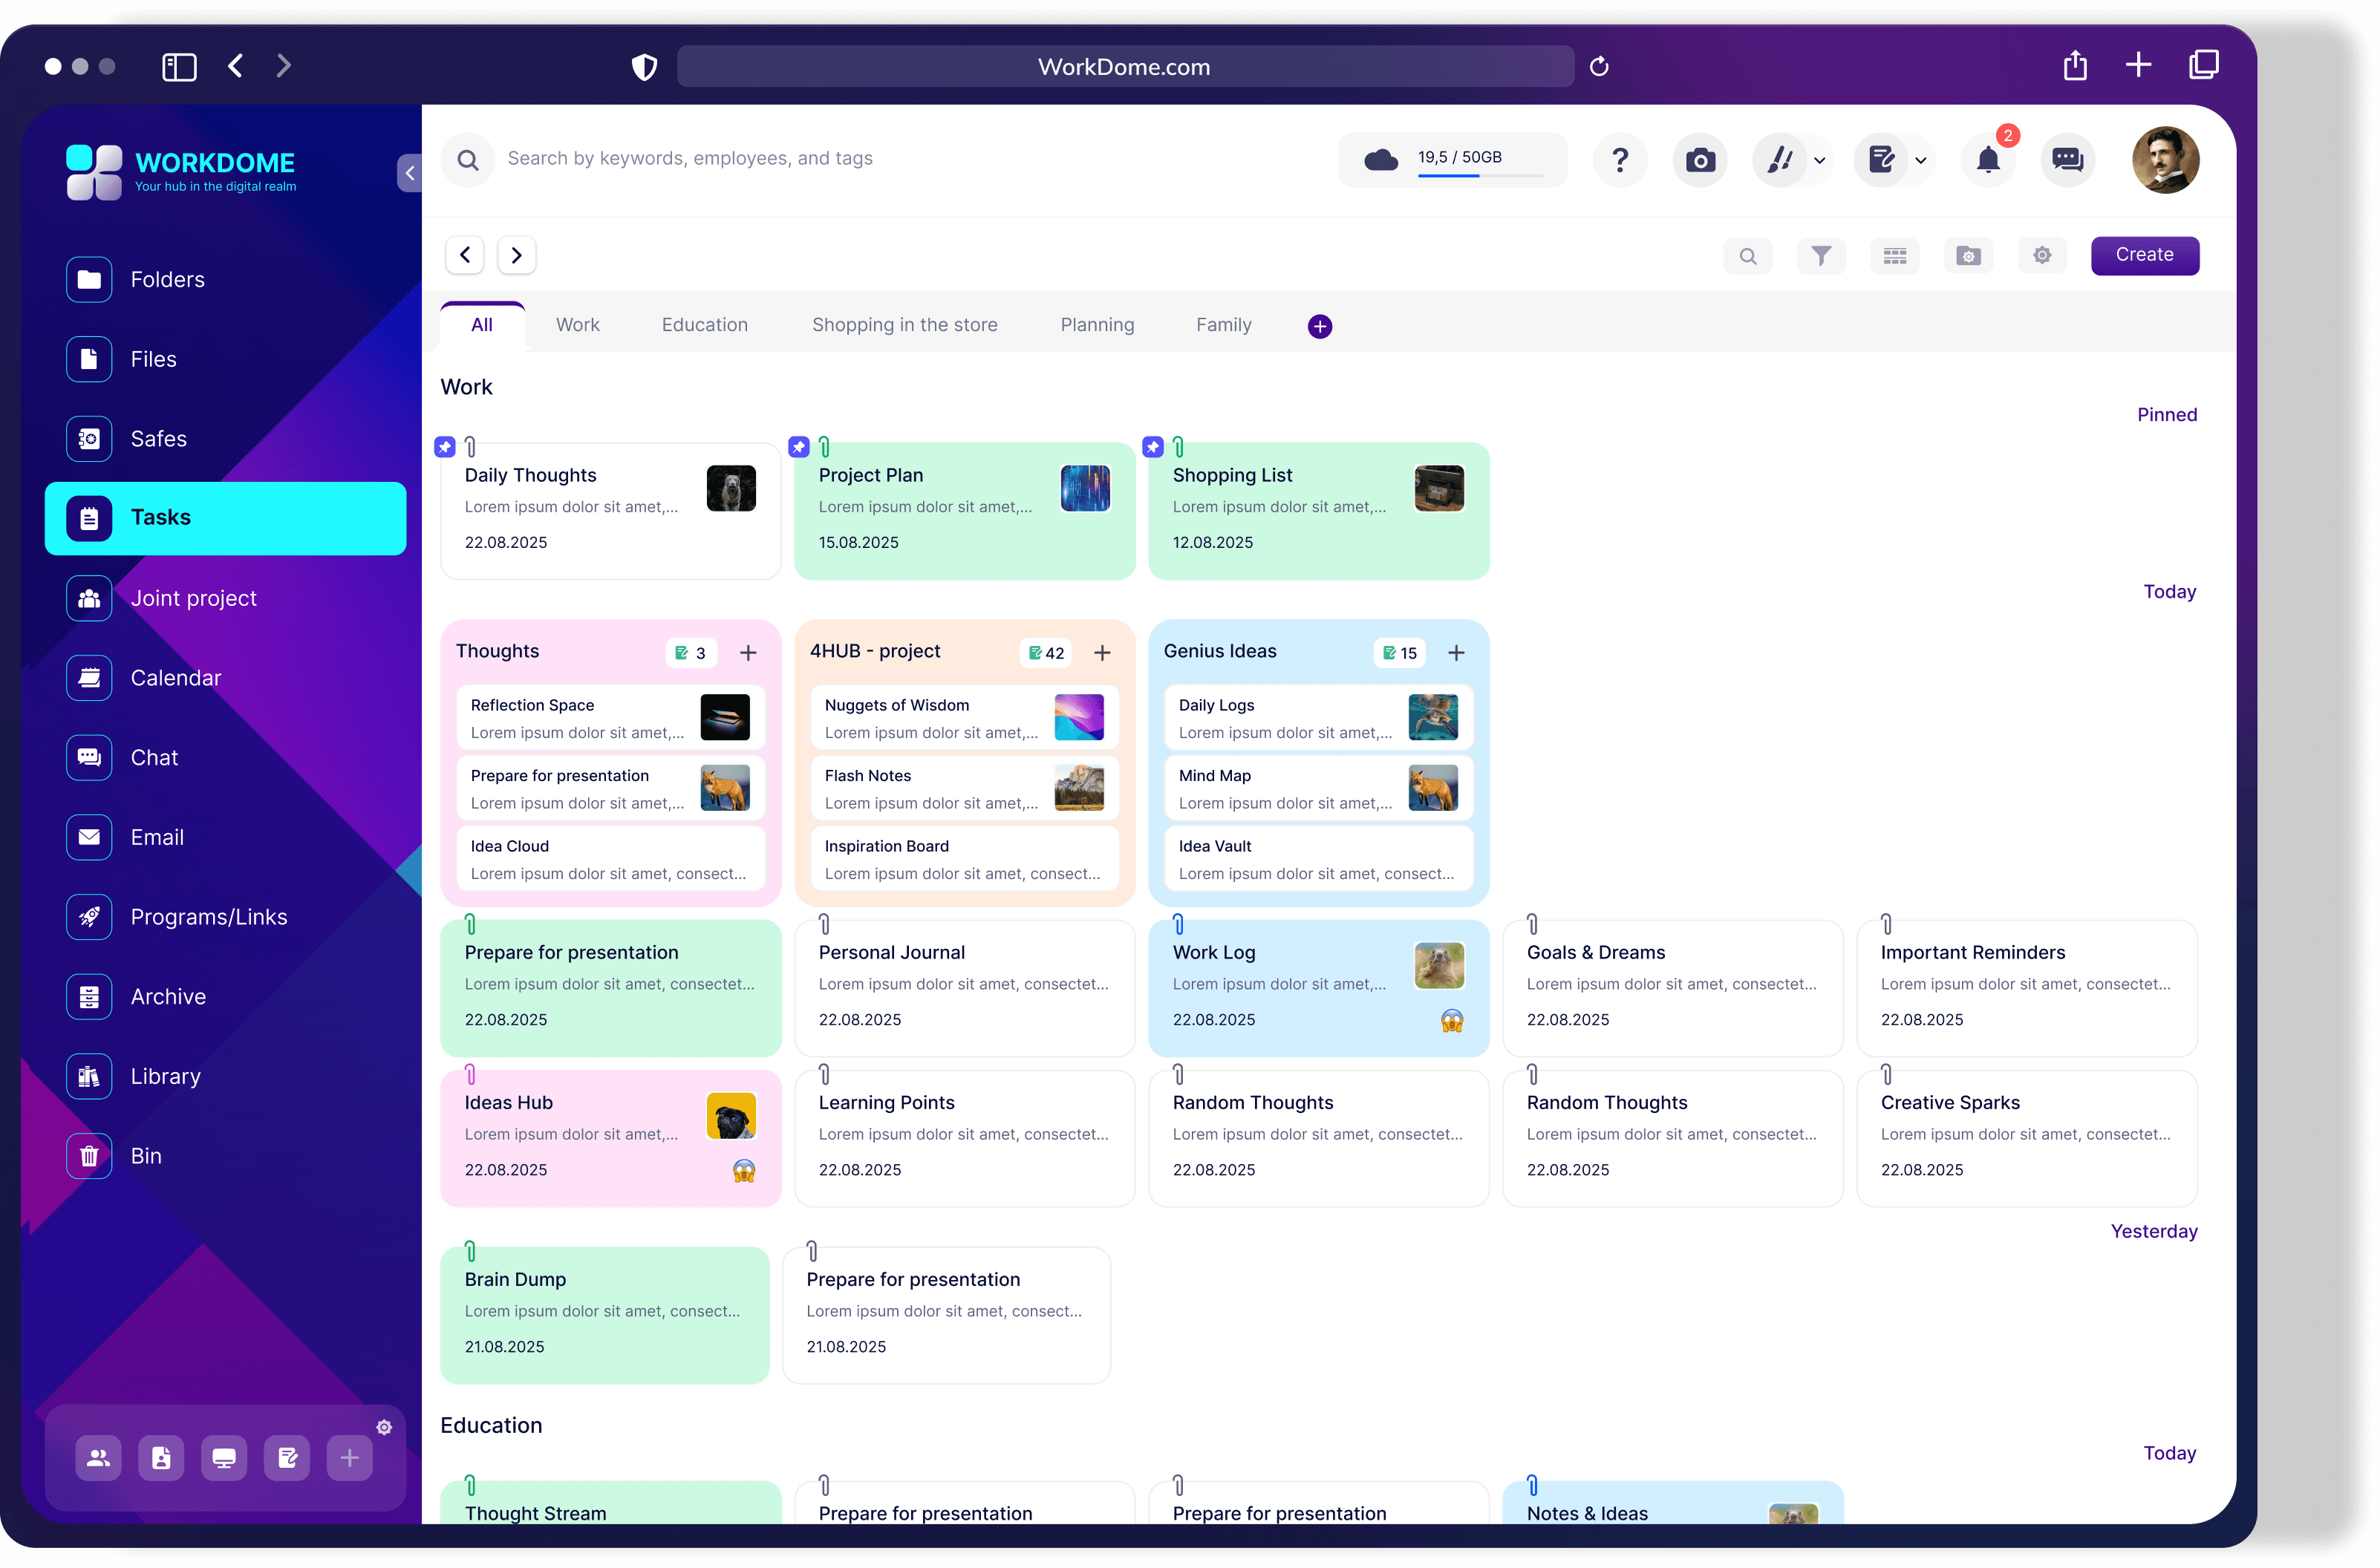2380x1568 pixels.
Task: Open the camera screenshot tool
Action: click(x=1699, y=160)
